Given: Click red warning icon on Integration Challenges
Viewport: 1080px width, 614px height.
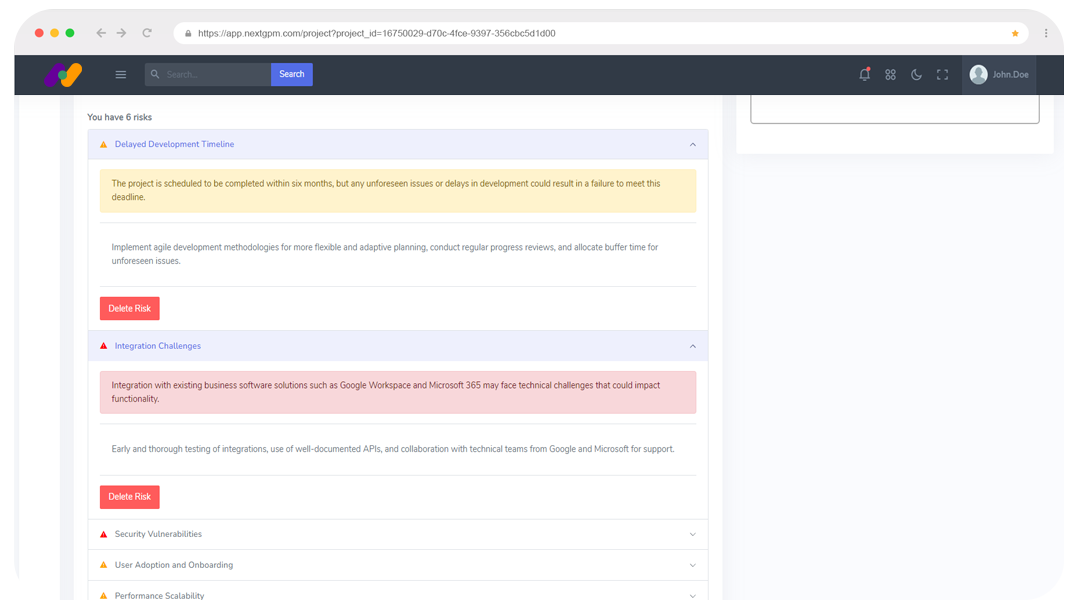Looking at the screenshot, I should click(x=103, y=346).
